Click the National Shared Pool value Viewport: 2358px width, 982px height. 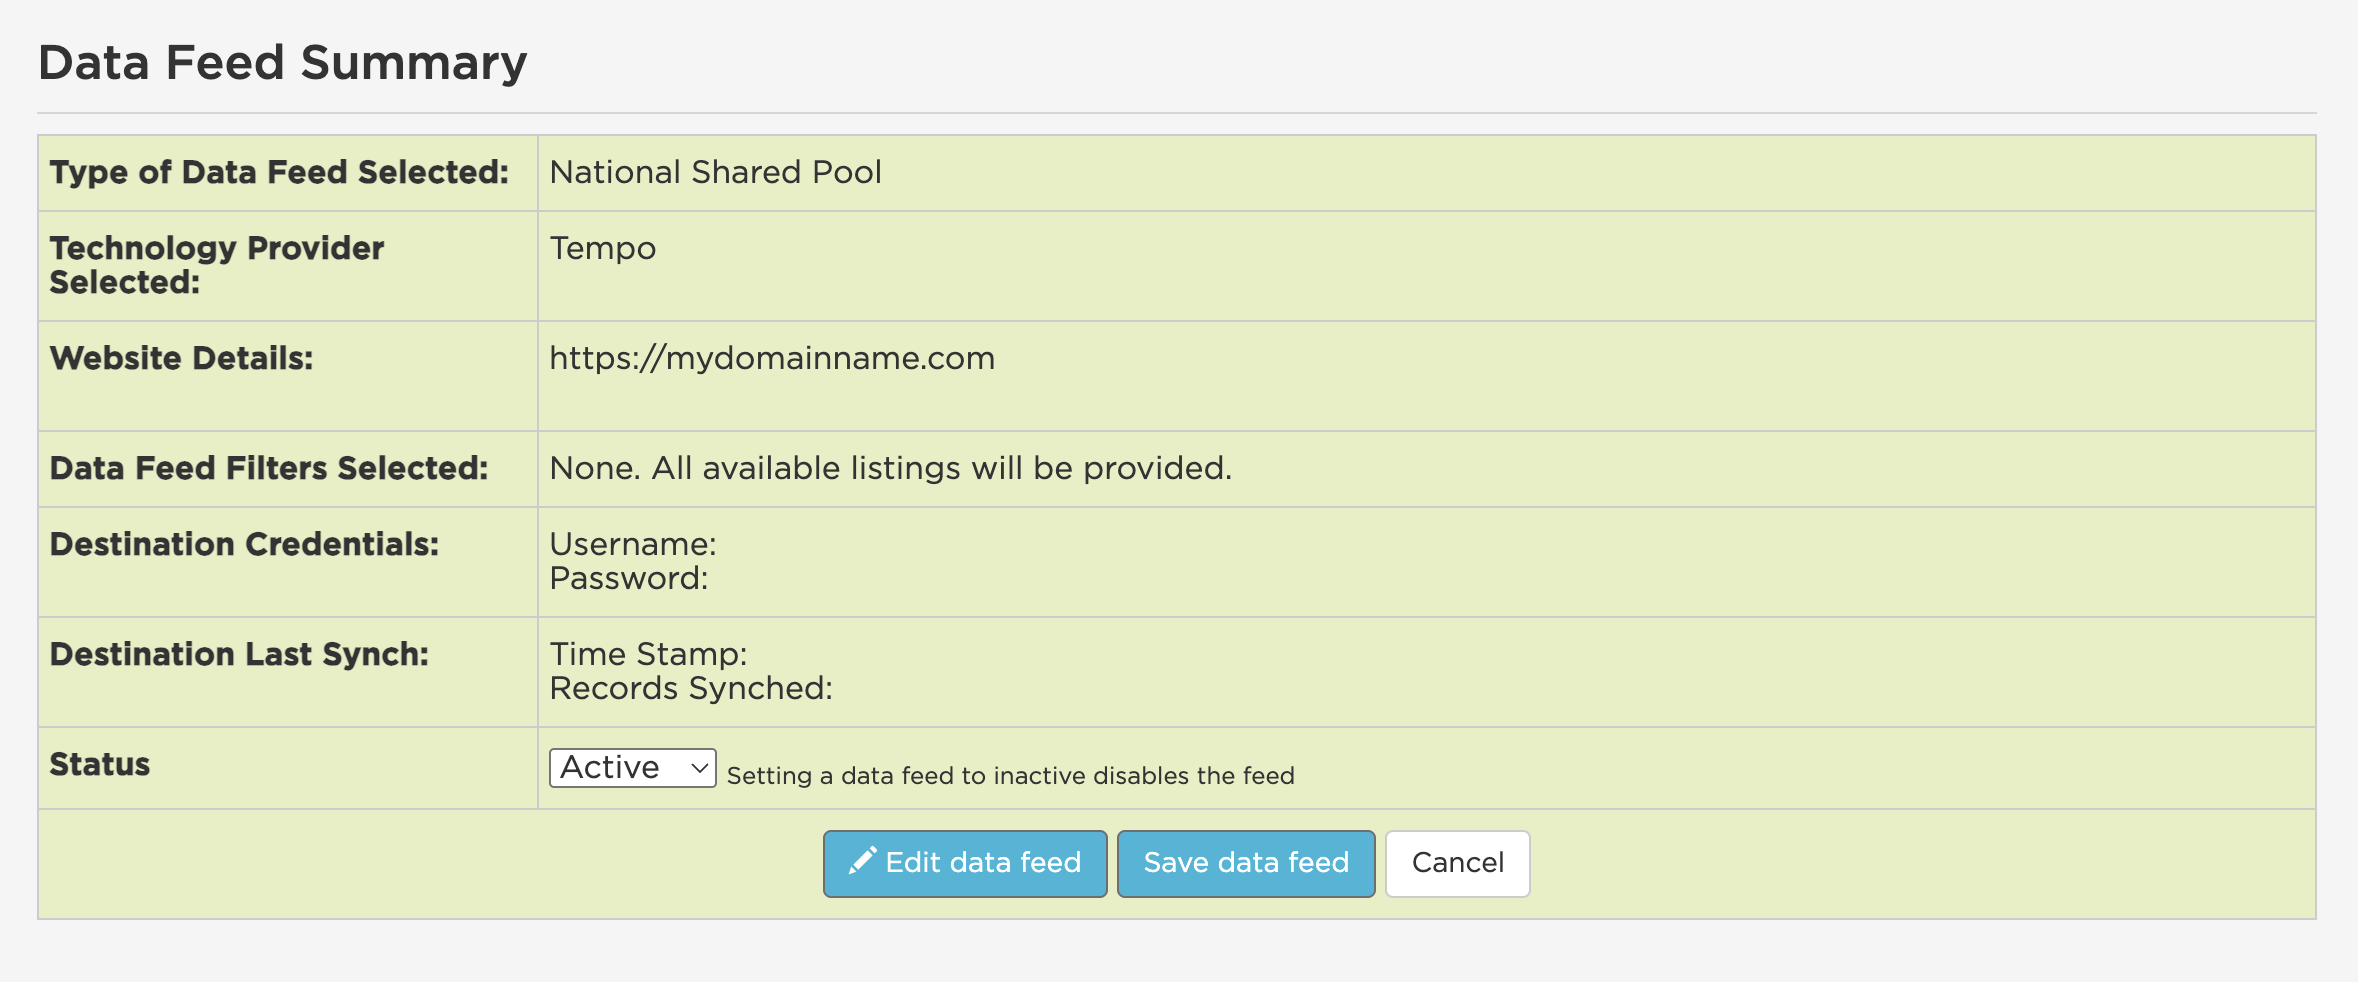coord(715,172)
